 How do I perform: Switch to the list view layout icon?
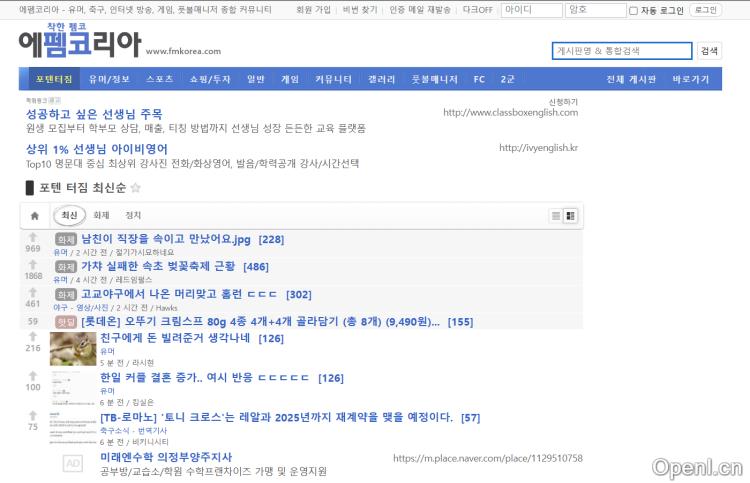pos(556,216)
